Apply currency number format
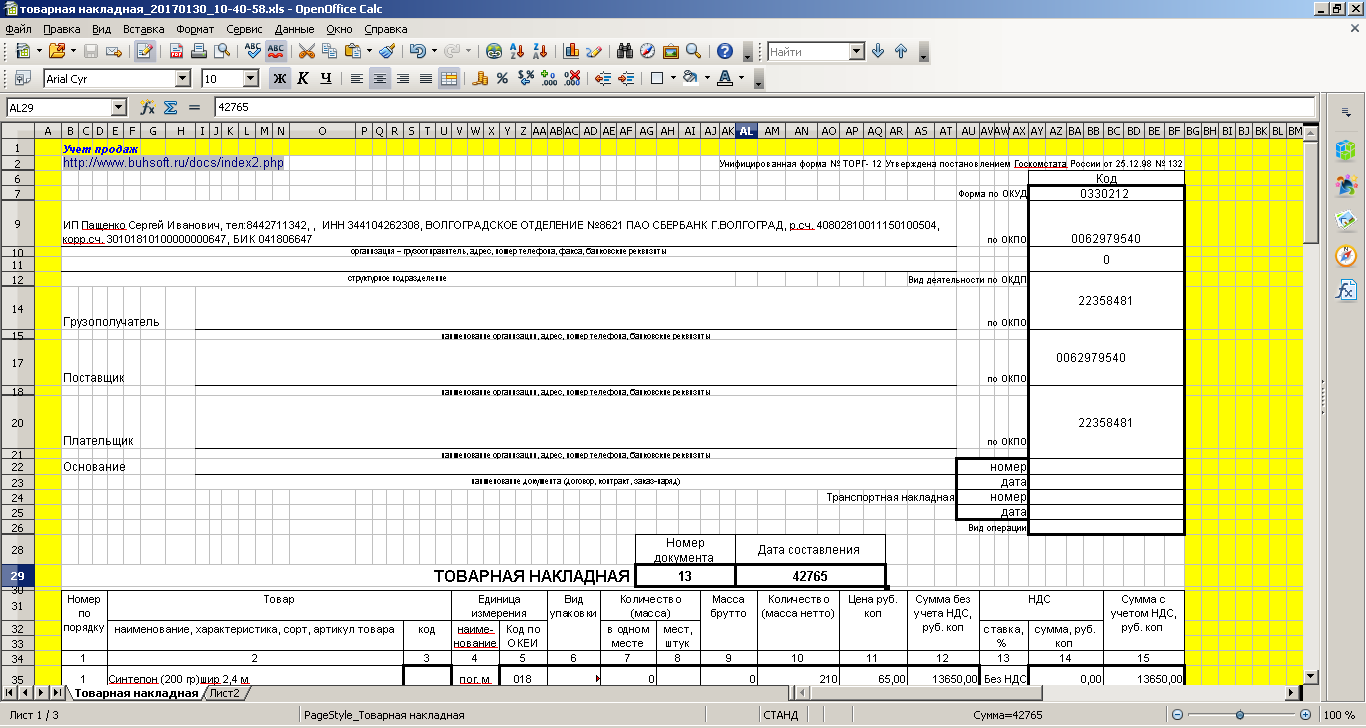 pyautogui.click(x=480, y=78)
